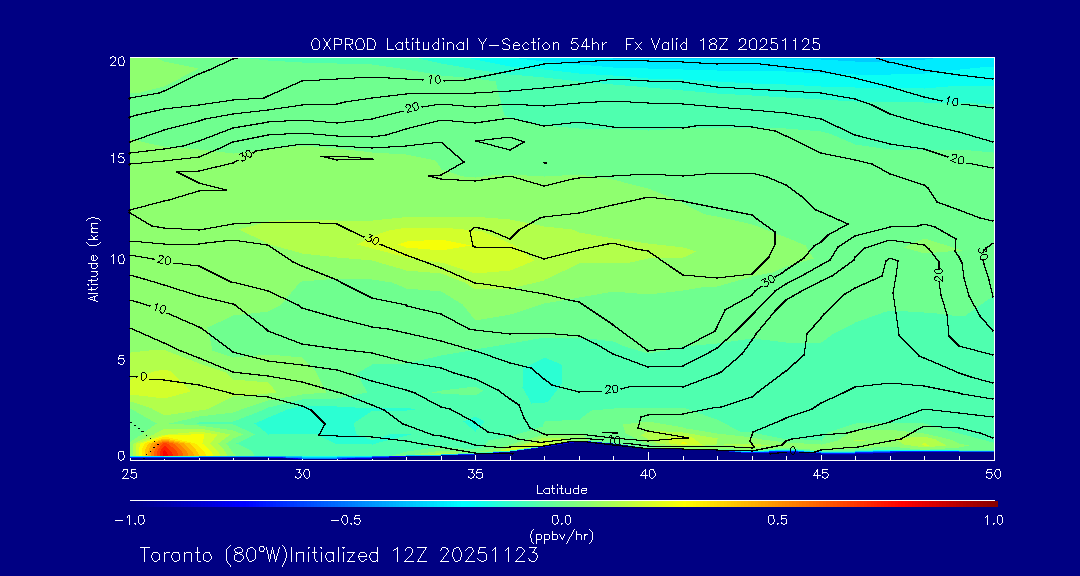The height and width of the screenshot is (576, 1080).
Task: Click the -1.0 label under the colorbar
Action: [x=130, y=520]
